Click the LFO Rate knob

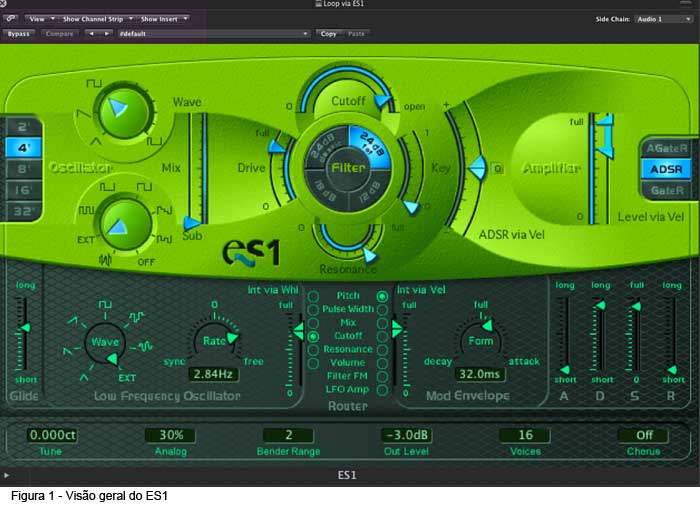coord(213,340)
